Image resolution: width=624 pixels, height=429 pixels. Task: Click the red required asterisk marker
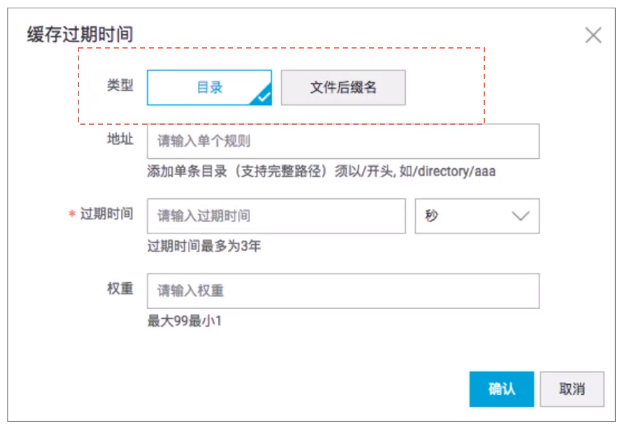pyautogui.click(x=72, y=216)
